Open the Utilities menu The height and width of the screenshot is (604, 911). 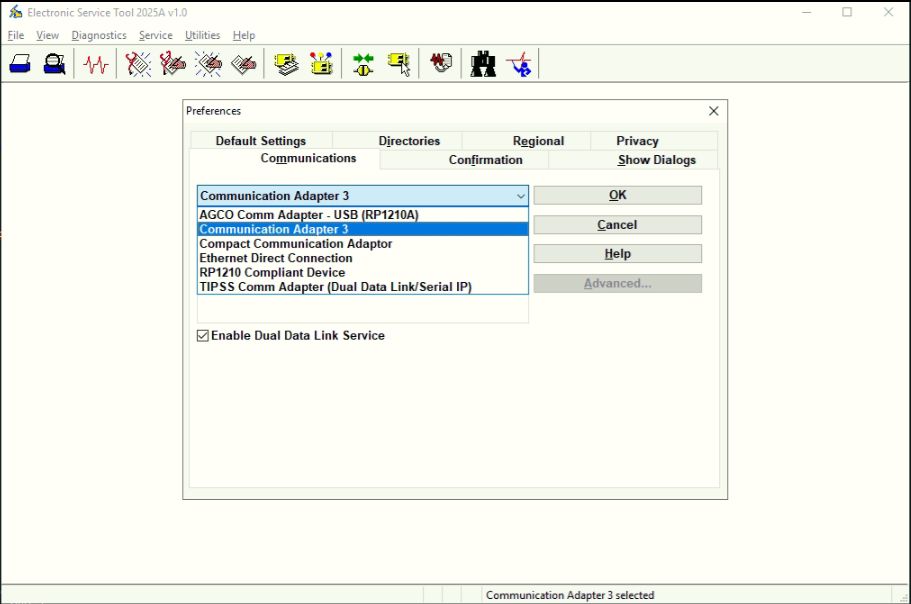[202, 35]
